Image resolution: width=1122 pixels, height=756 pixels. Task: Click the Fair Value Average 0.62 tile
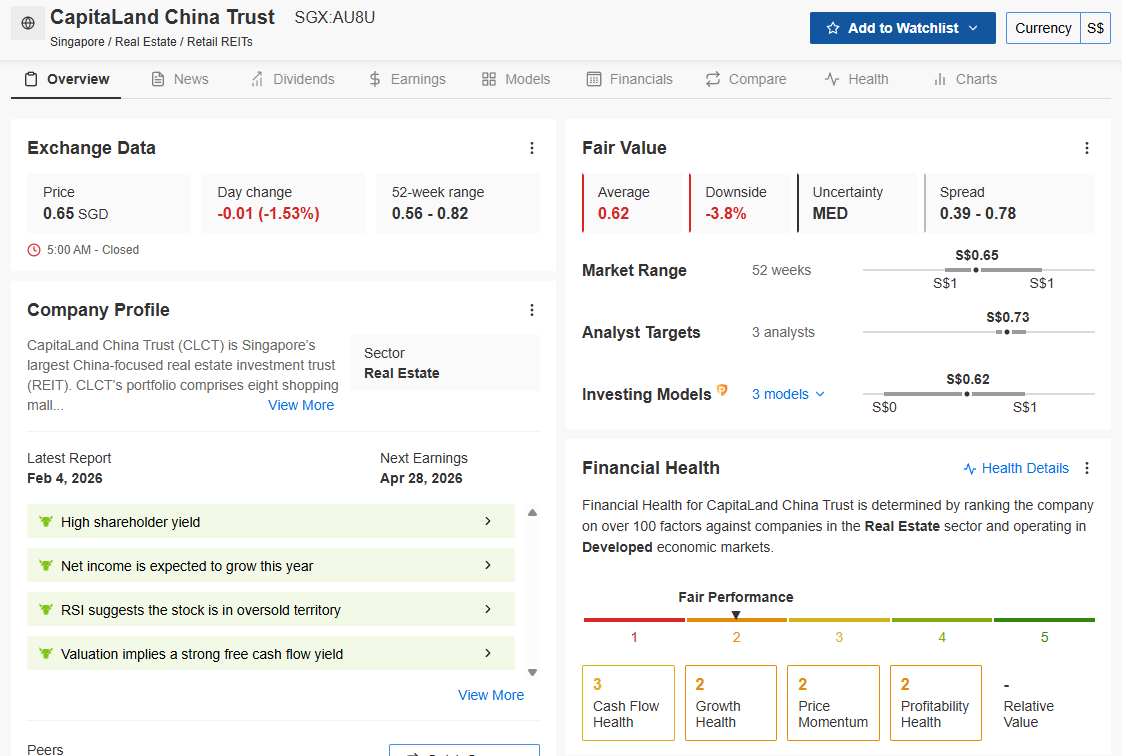click(x=633, y=203)
